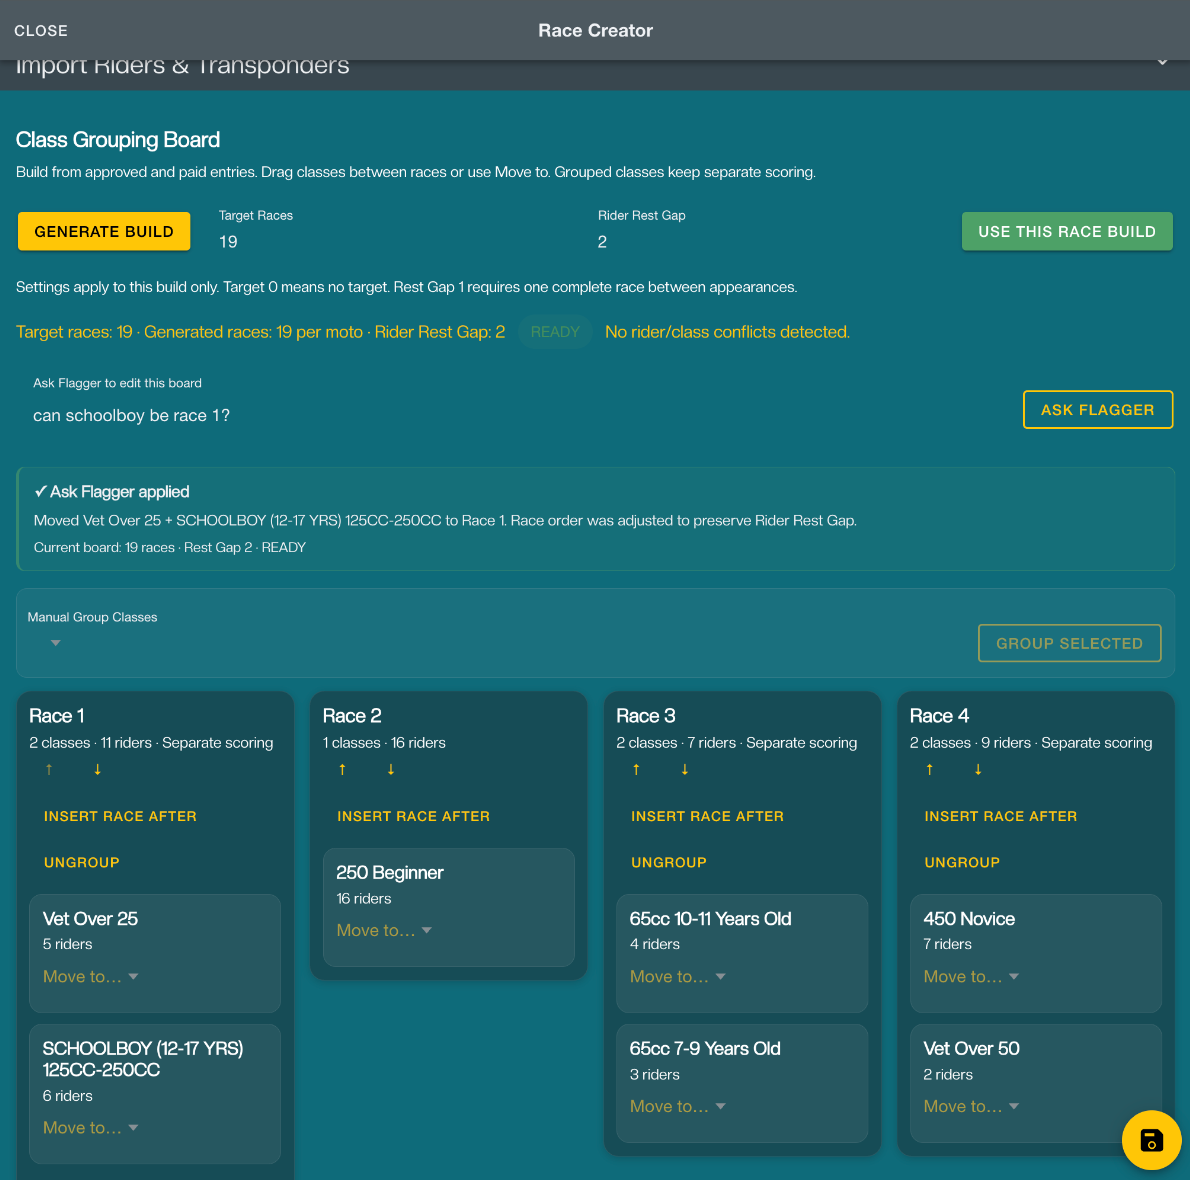Select the 250 Beginner class card
The height and width of the screenshot is (1180, 1190).
[x=449, y=907]
